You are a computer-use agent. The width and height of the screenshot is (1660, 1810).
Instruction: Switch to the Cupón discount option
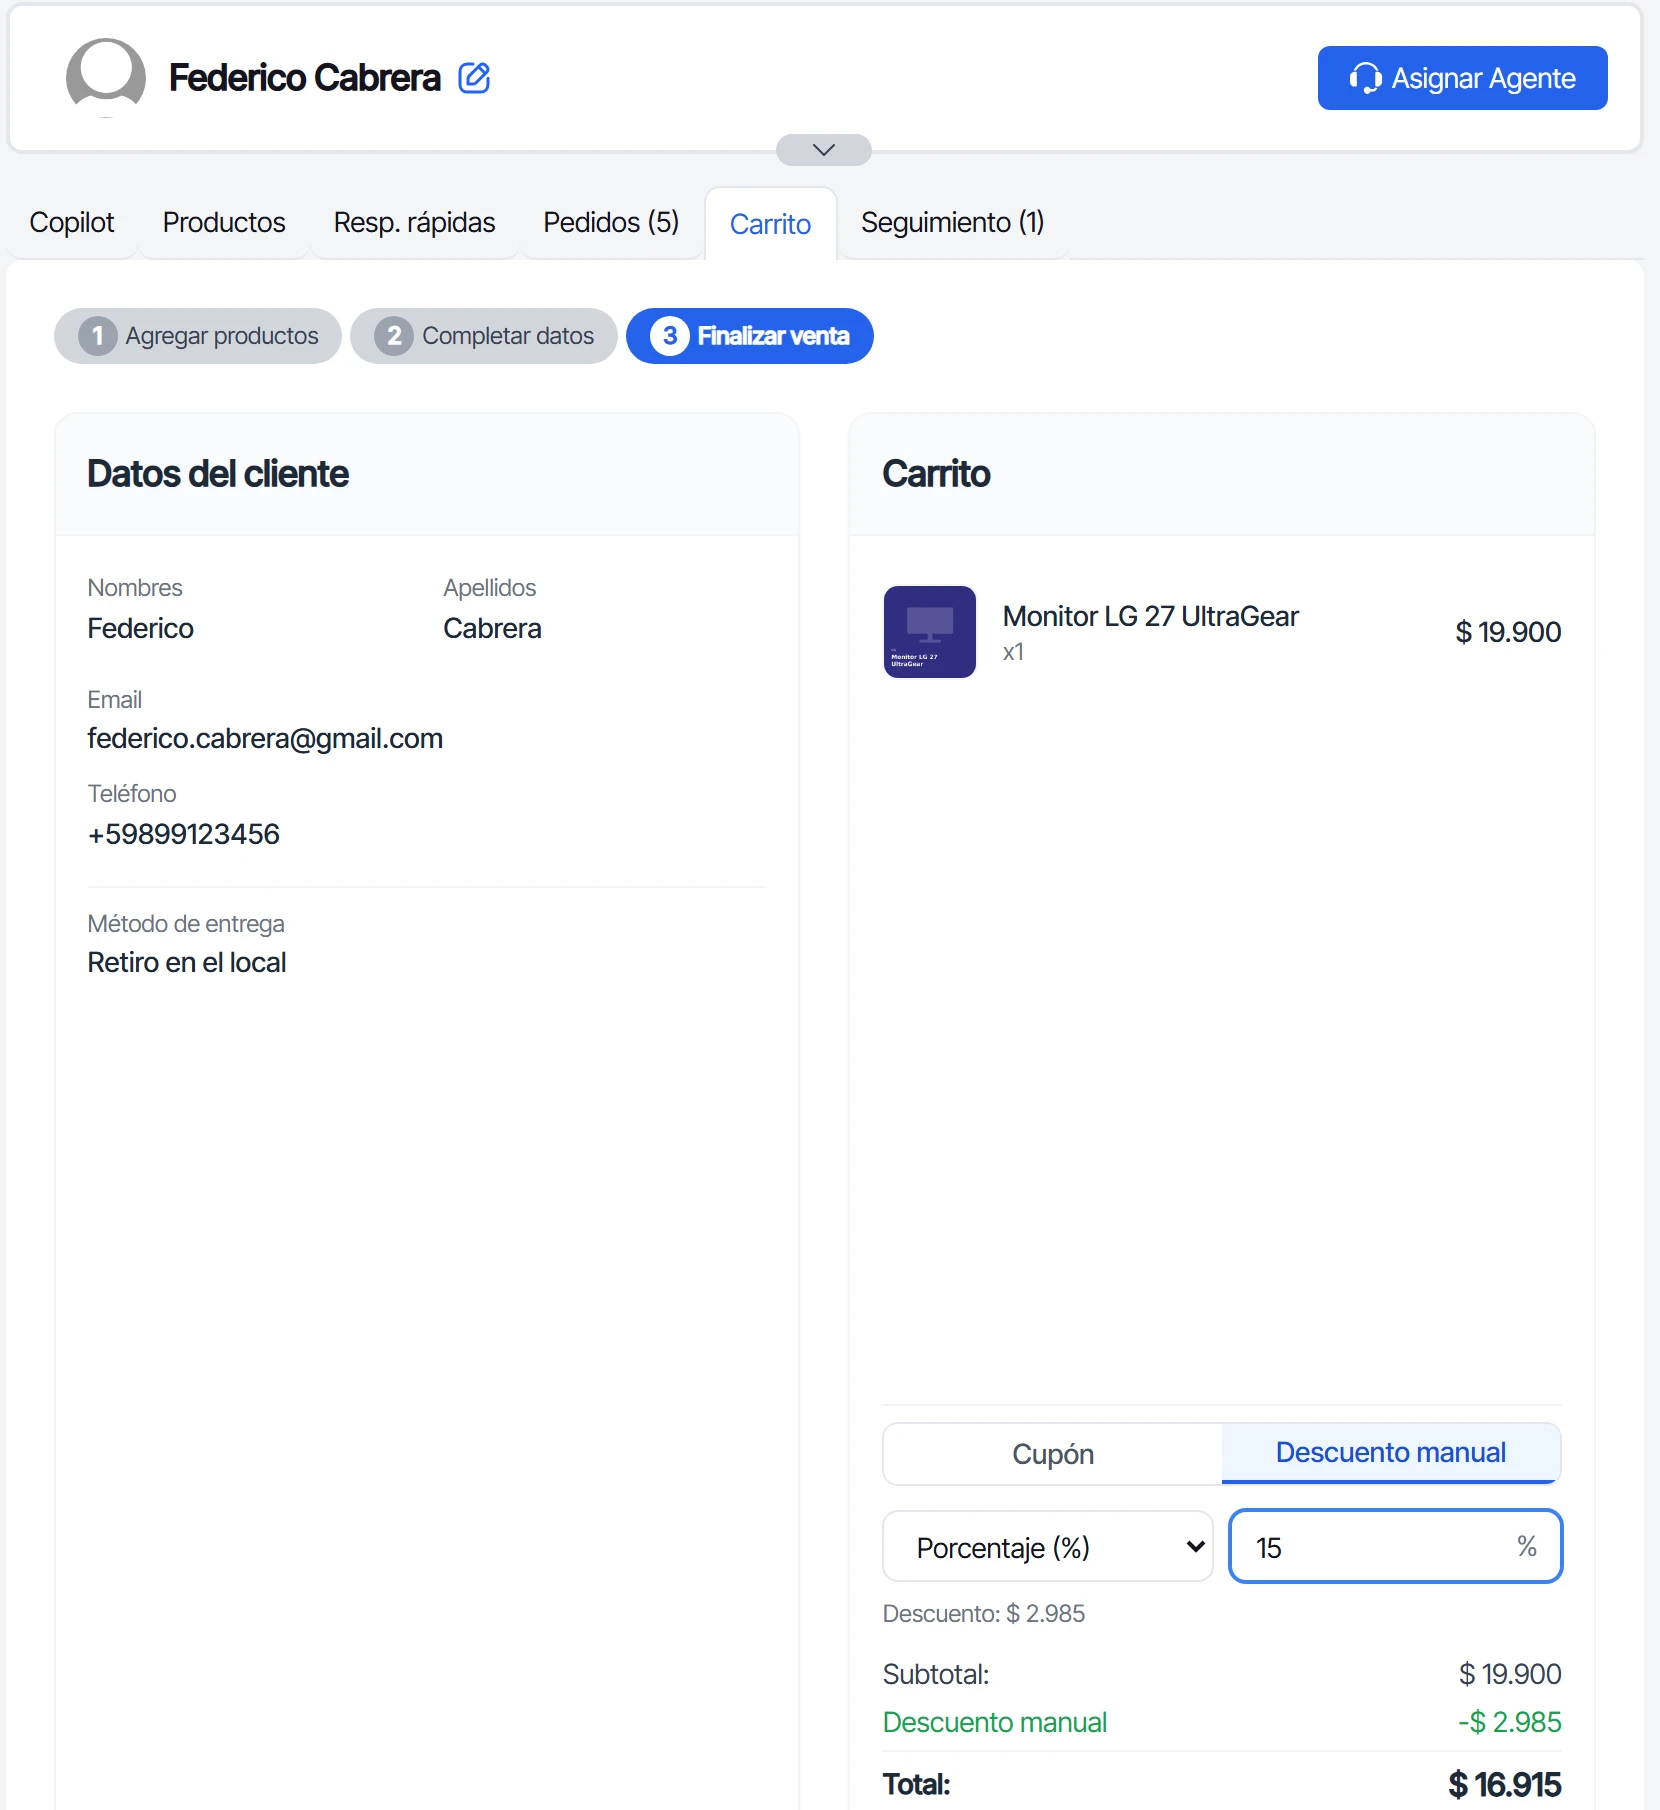pos(1053,1454)
